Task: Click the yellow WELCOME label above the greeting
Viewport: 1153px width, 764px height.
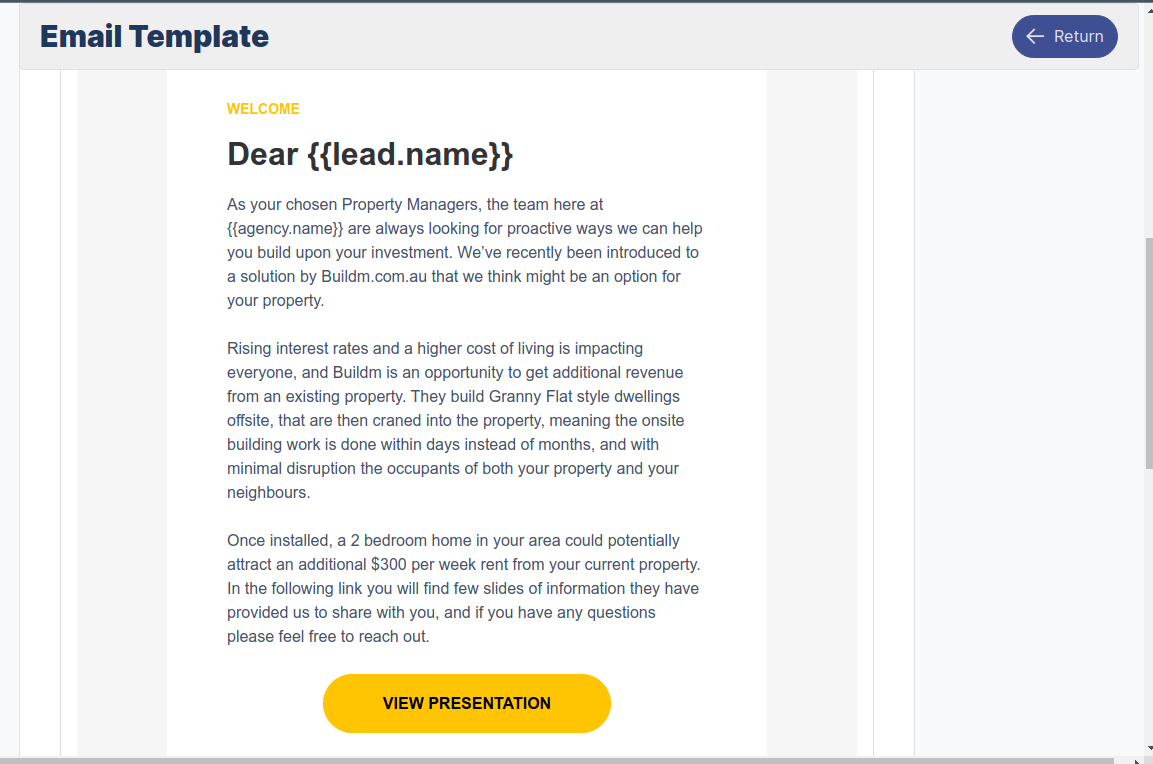Action: coord(263,109)
